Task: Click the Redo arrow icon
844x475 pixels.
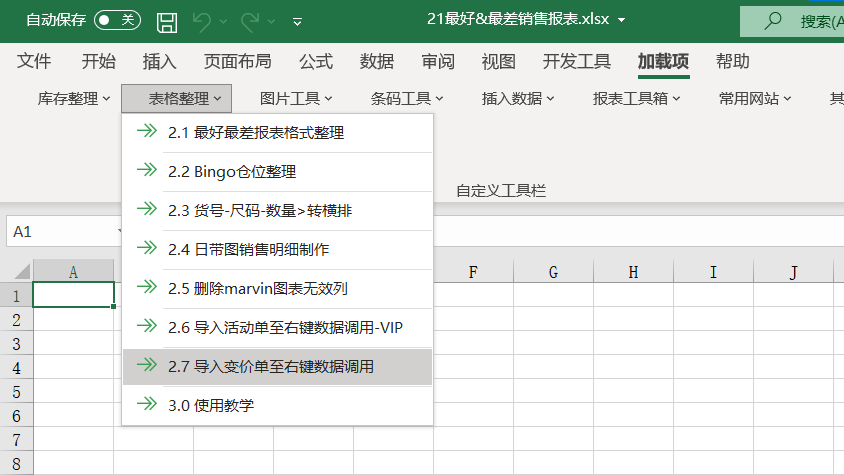Action: click(250, 22)
